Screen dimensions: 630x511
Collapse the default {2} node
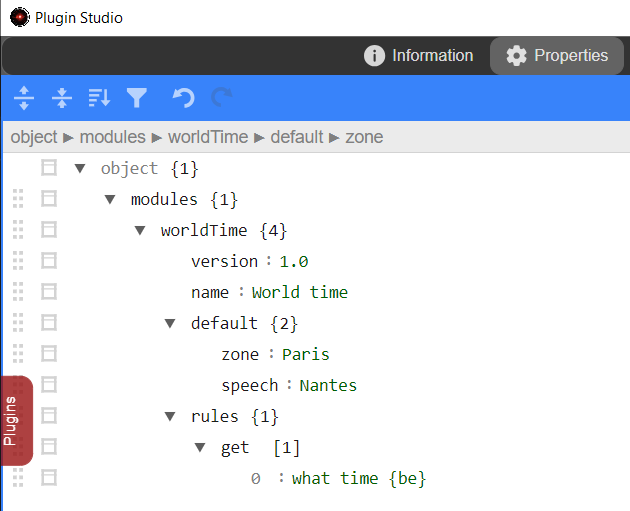tap(170, 323)
